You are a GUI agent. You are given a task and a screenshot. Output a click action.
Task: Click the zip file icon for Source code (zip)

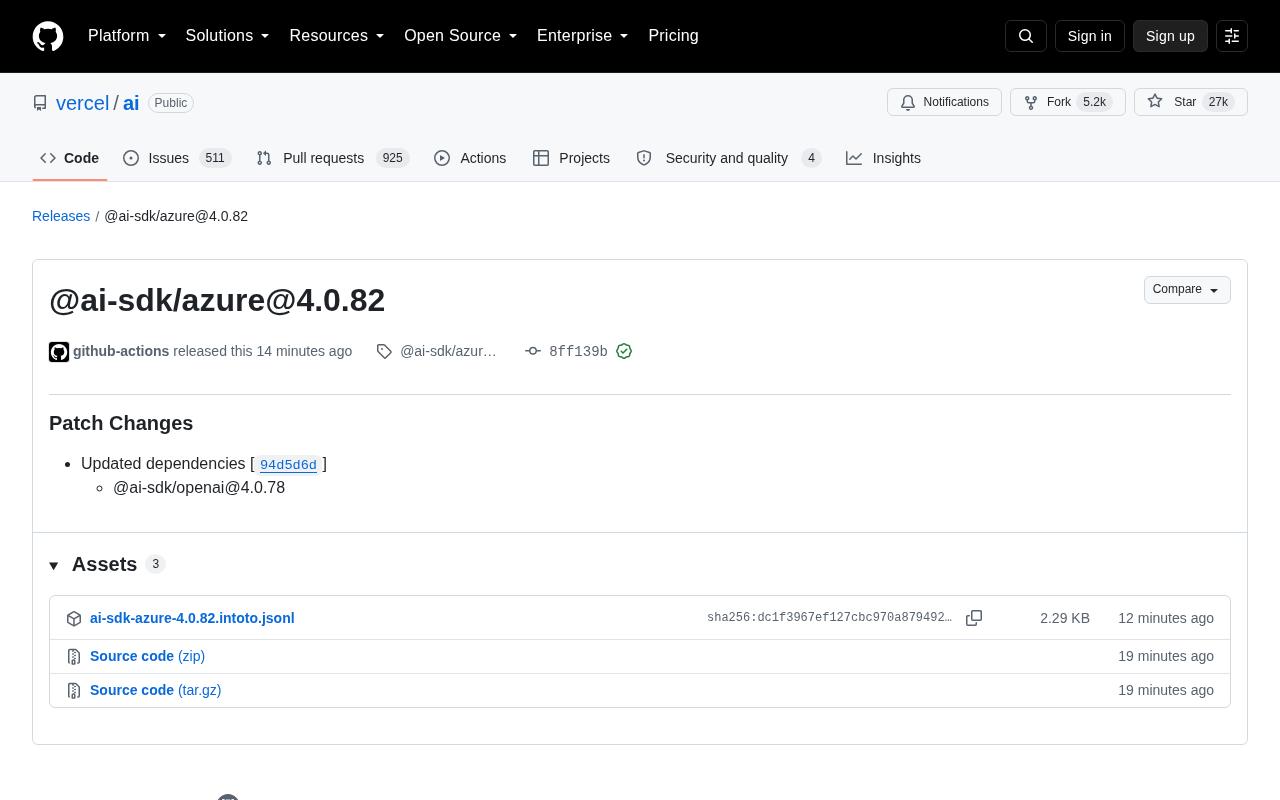pyautogui.click(x=74, y=657)
